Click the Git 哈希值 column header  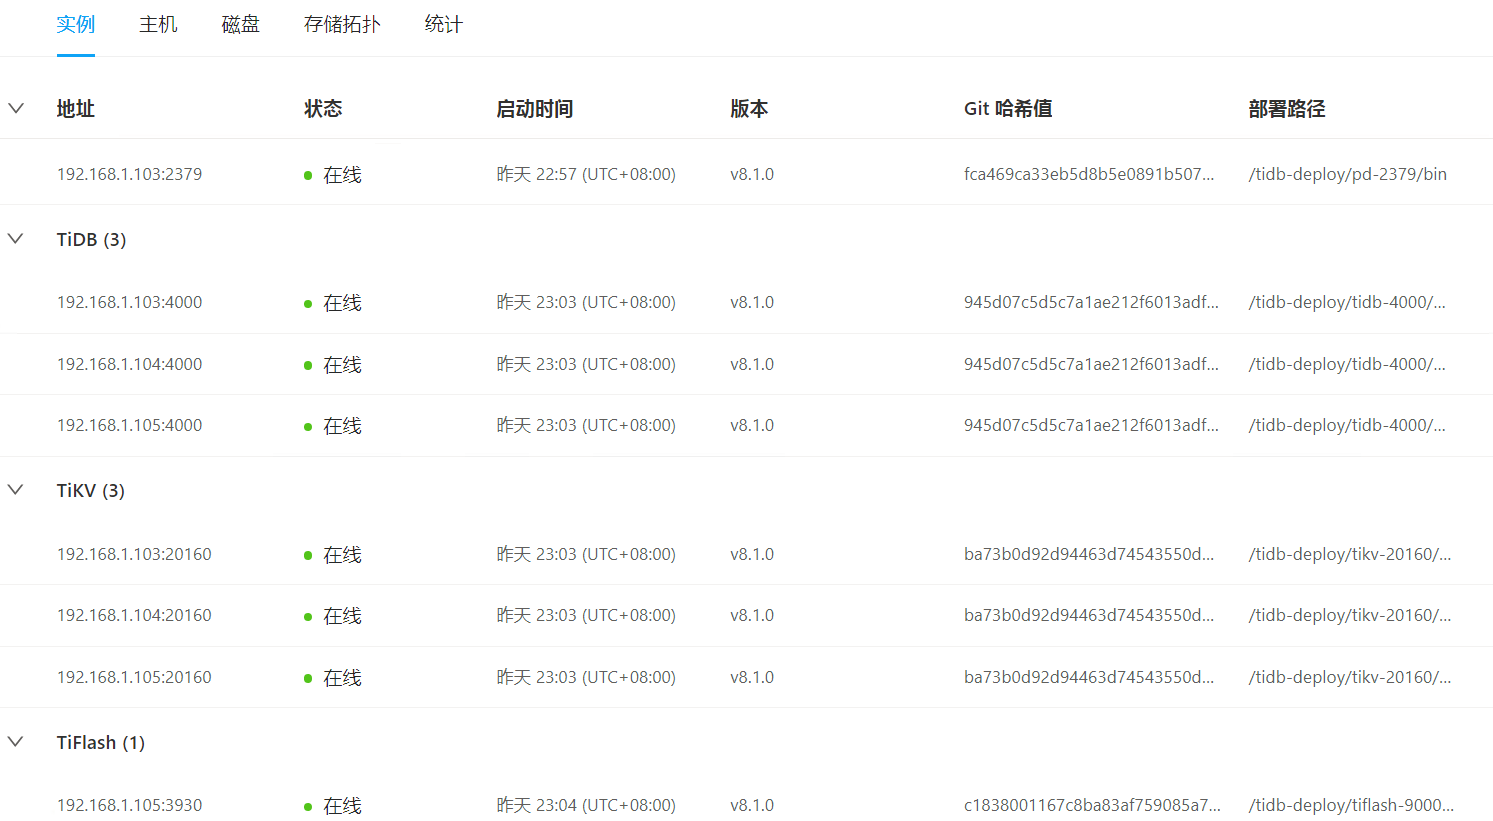[x=1008, y=109]
